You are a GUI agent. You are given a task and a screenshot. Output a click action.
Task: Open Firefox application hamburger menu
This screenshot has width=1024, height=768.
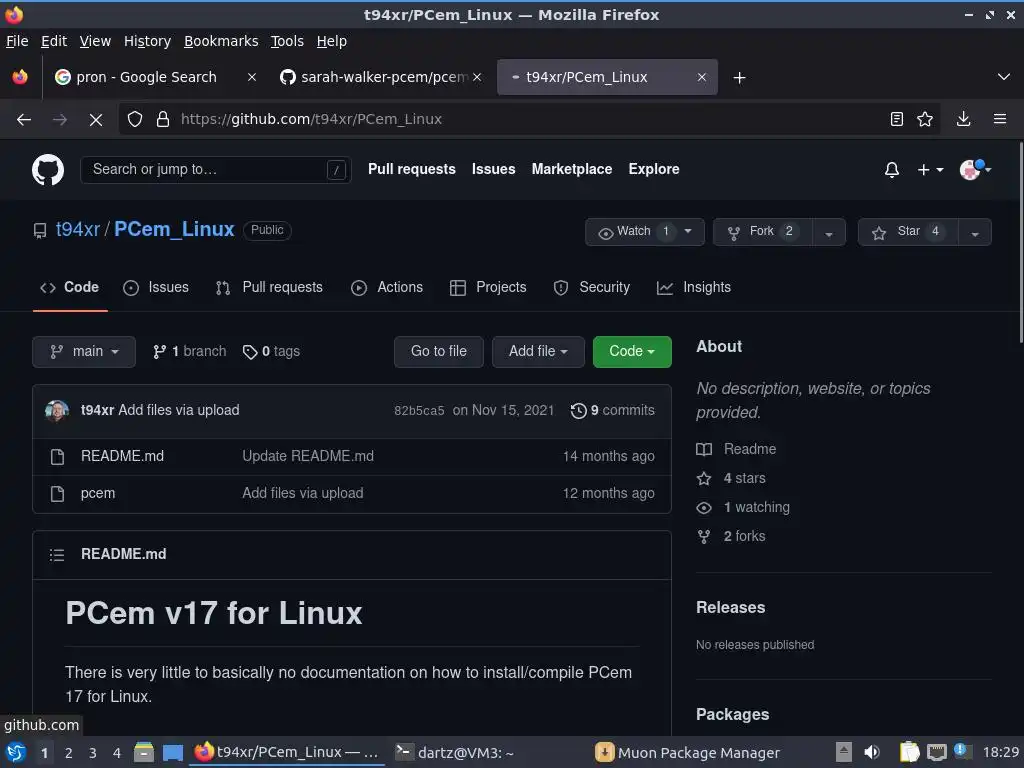coord(999,119)
